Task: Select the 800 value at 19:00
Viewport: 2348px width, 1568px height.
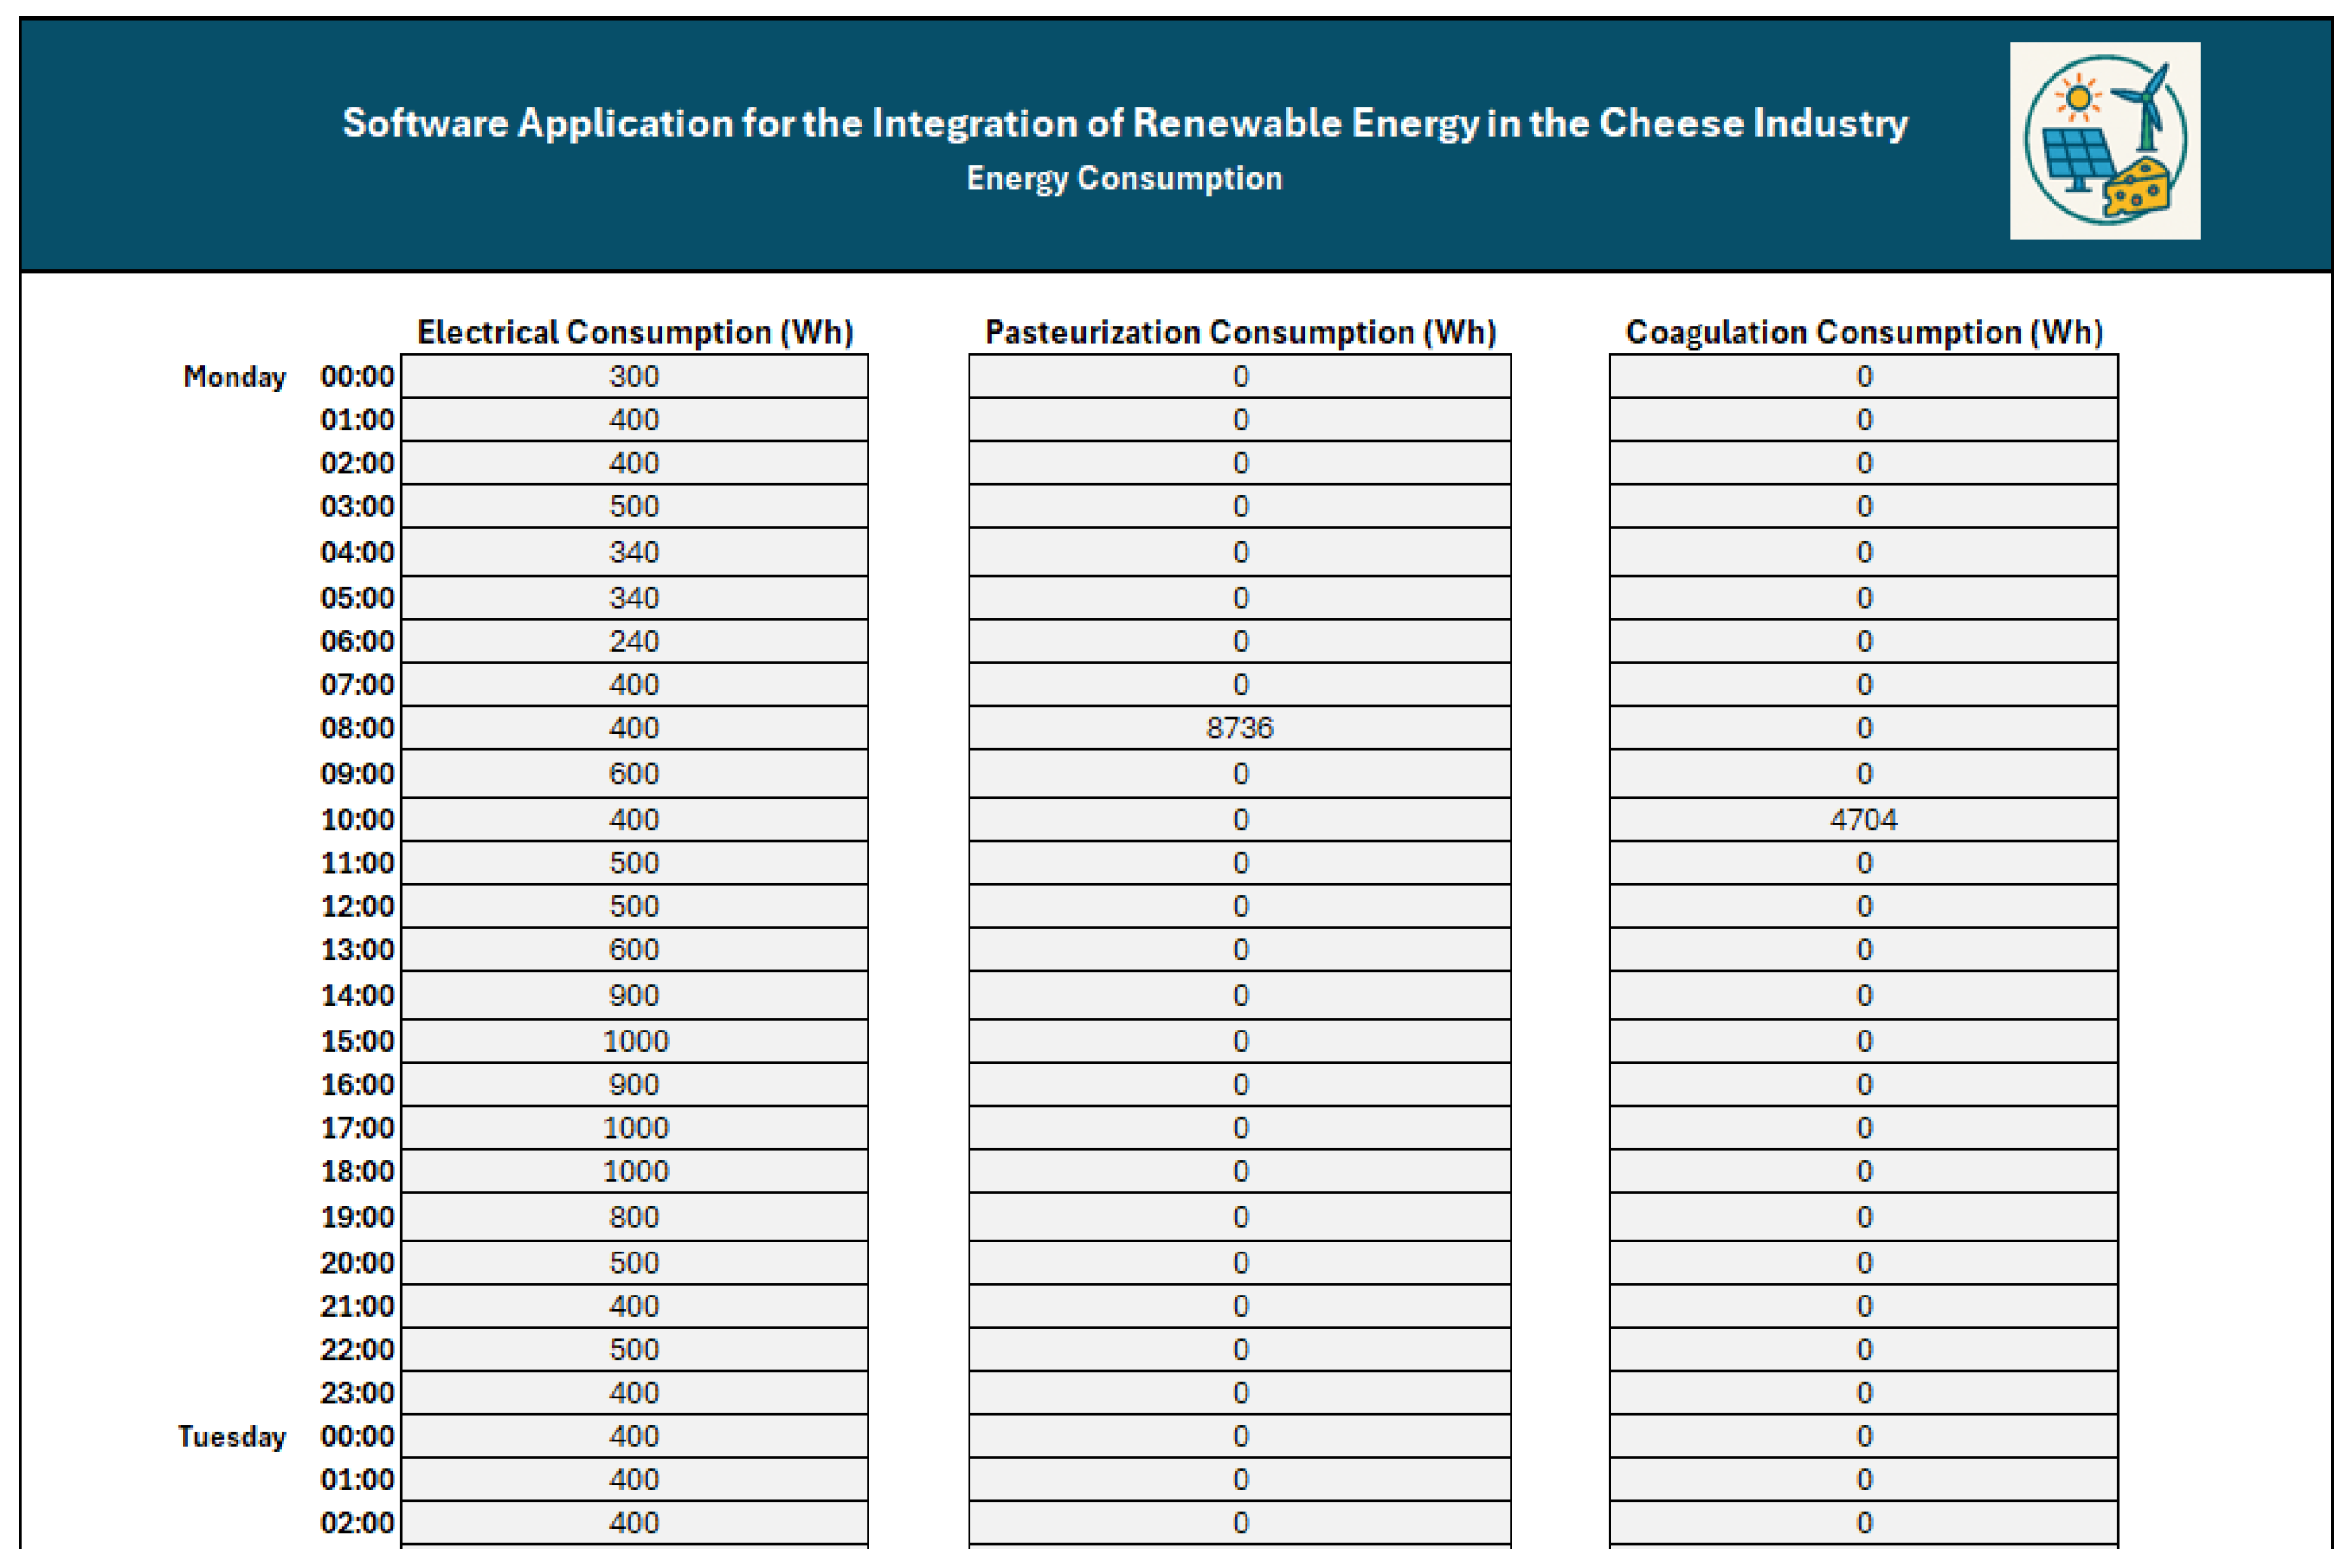Action: coord(634,1217)
